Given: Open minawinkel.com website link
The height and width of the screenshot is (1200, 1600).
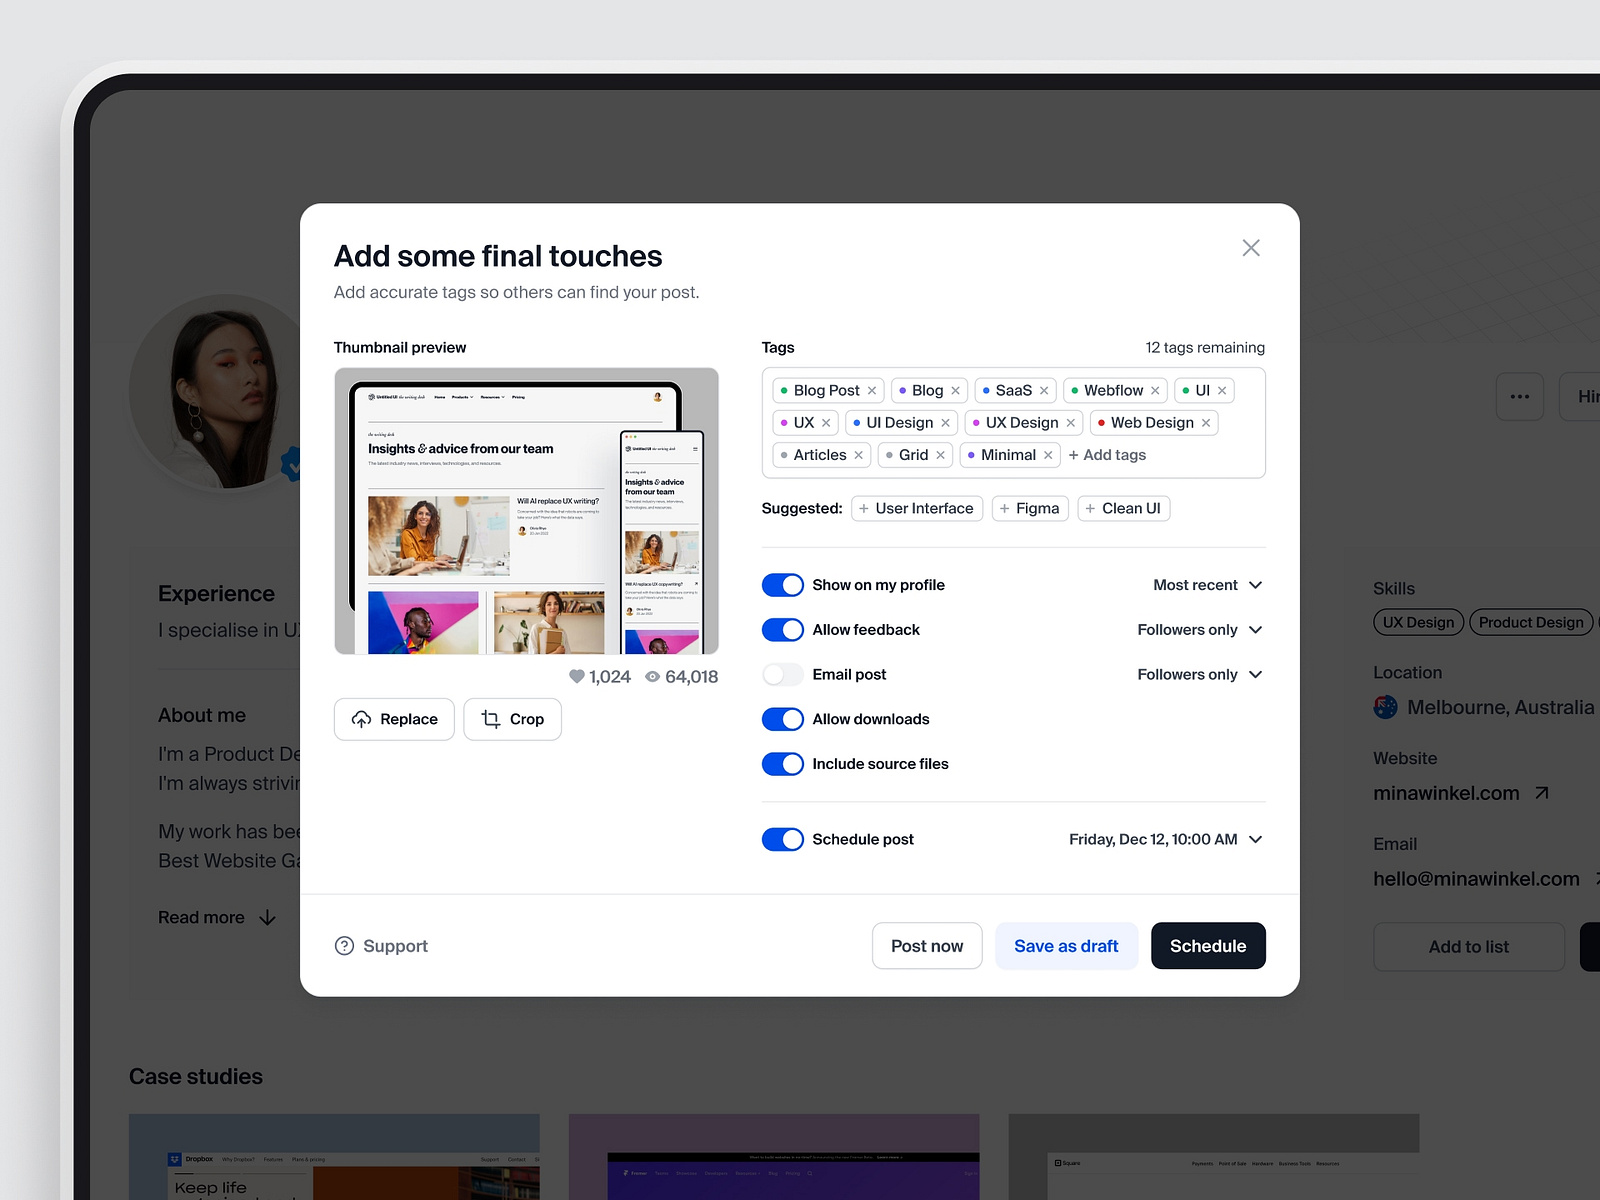Looking at the screenshot, I should tap(1446, 793).
